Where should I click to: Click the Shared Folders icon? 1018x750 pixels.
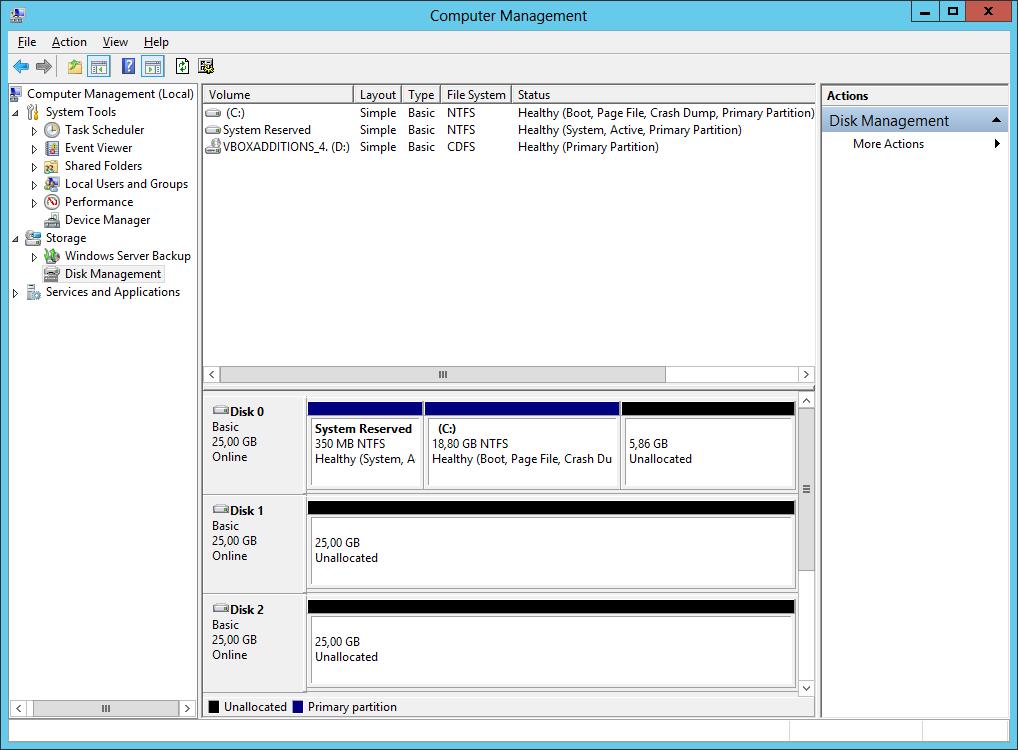[x=52, y=166]
